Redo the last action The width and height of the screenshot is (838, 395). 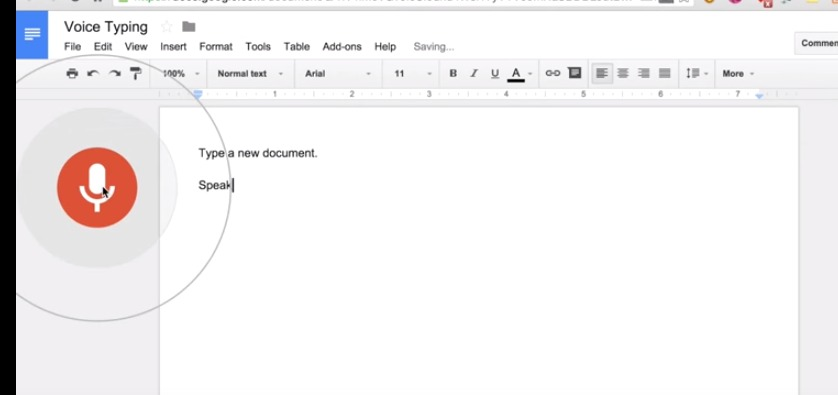pos(114,74)
